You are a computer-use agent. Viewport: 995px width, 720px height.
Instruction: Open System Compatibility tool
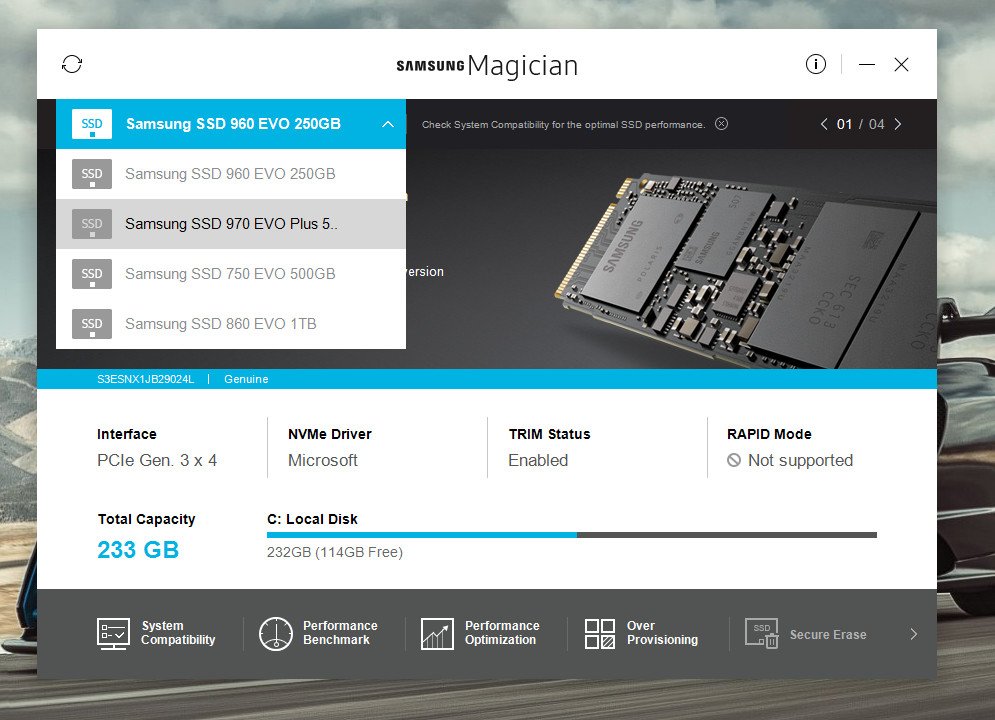(157, 633)
